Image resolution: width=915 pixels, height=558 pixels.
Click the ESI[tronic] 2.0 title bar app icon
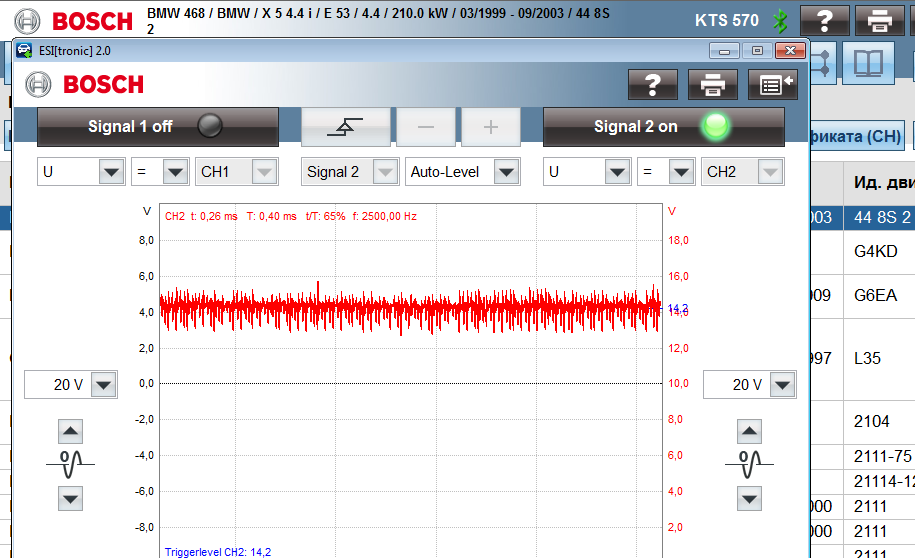point(25,51)
